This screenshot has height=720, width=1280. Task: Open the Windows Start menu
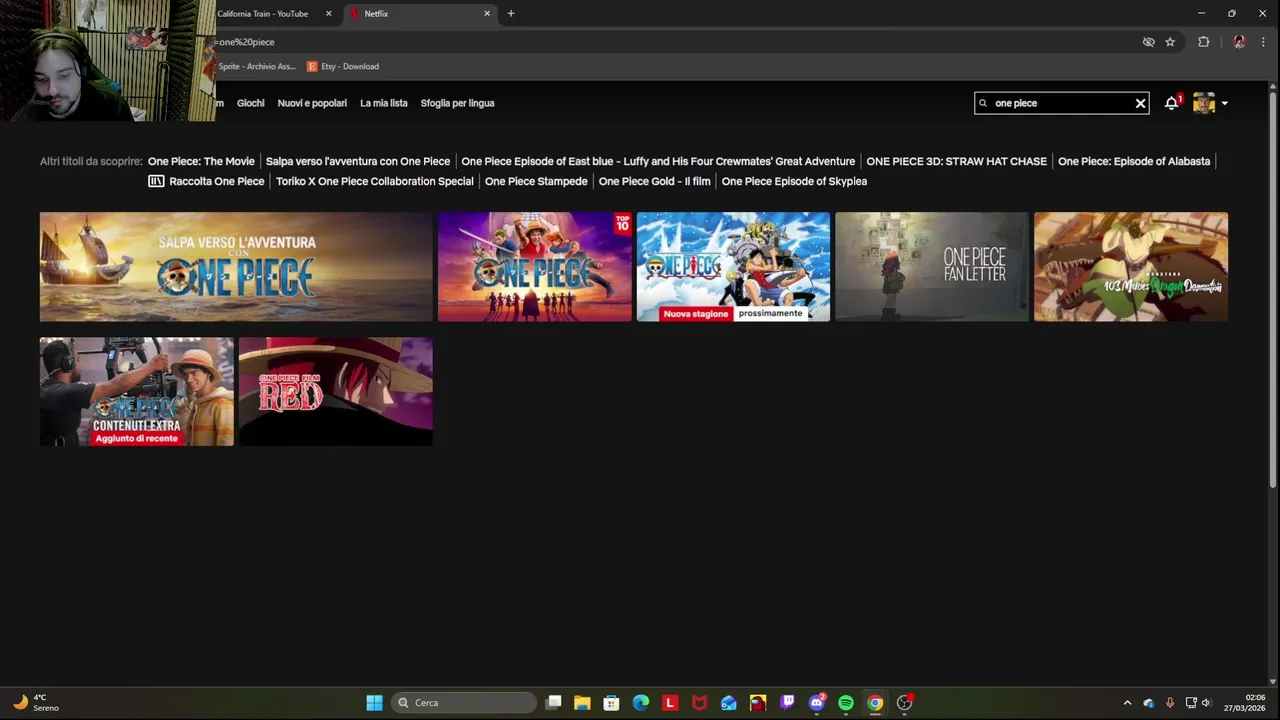click(374, 703)
